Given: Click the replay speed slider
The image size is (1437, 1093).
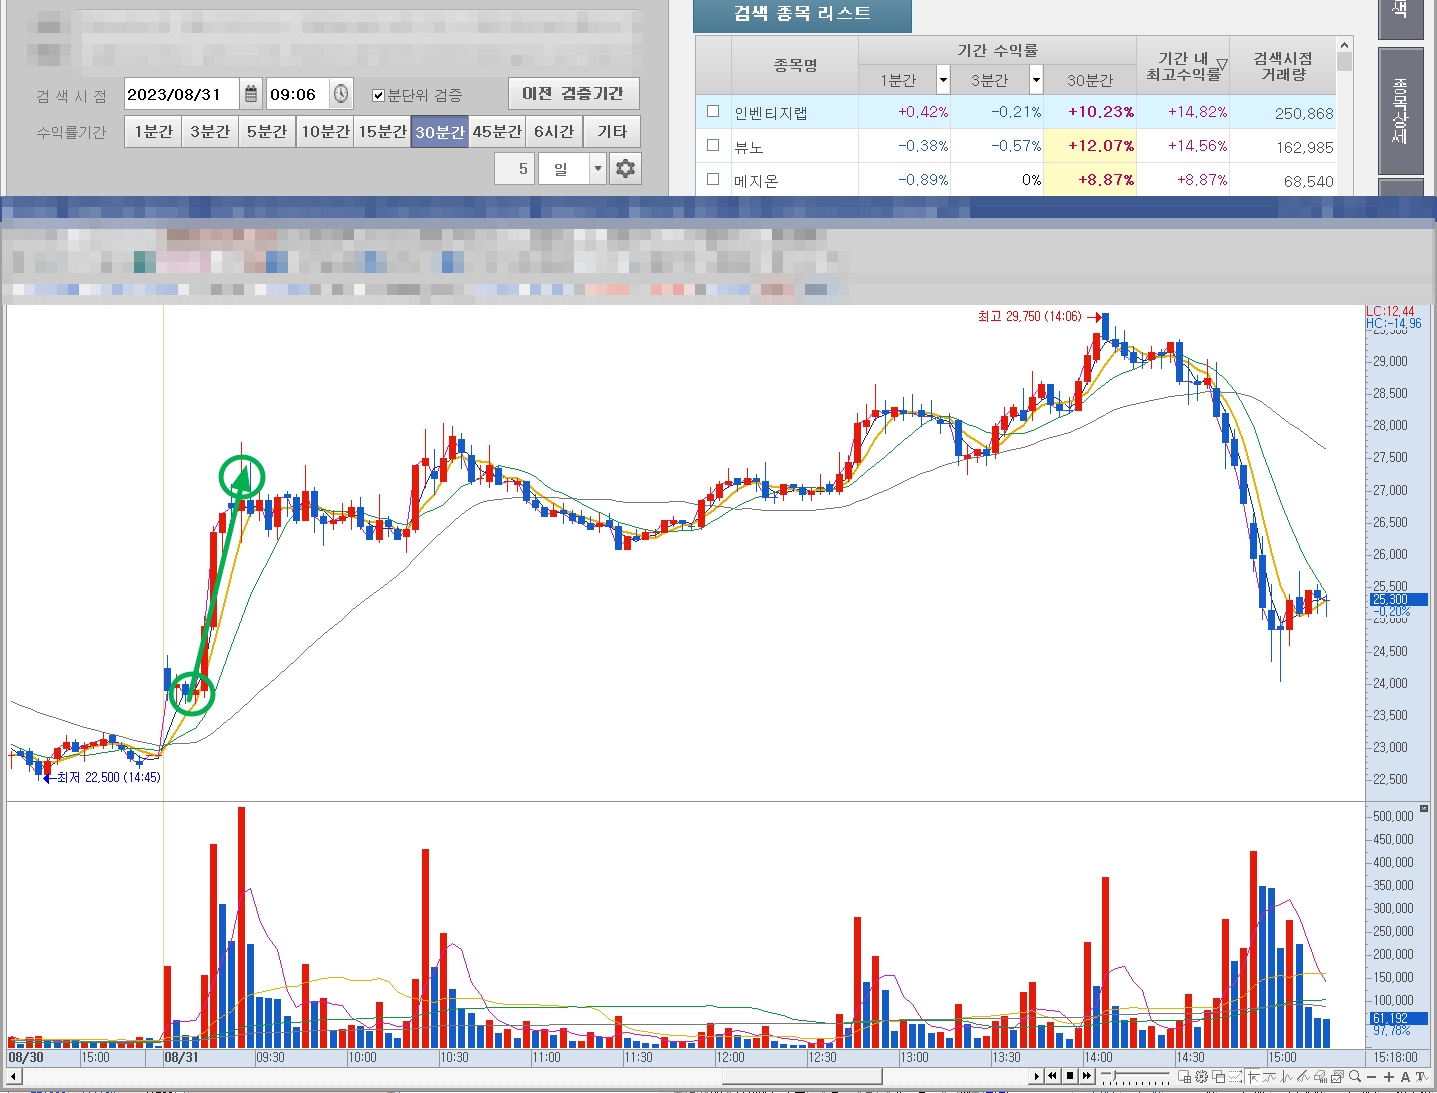Looking at the screenshot, I should [x=1135, y=1077].
